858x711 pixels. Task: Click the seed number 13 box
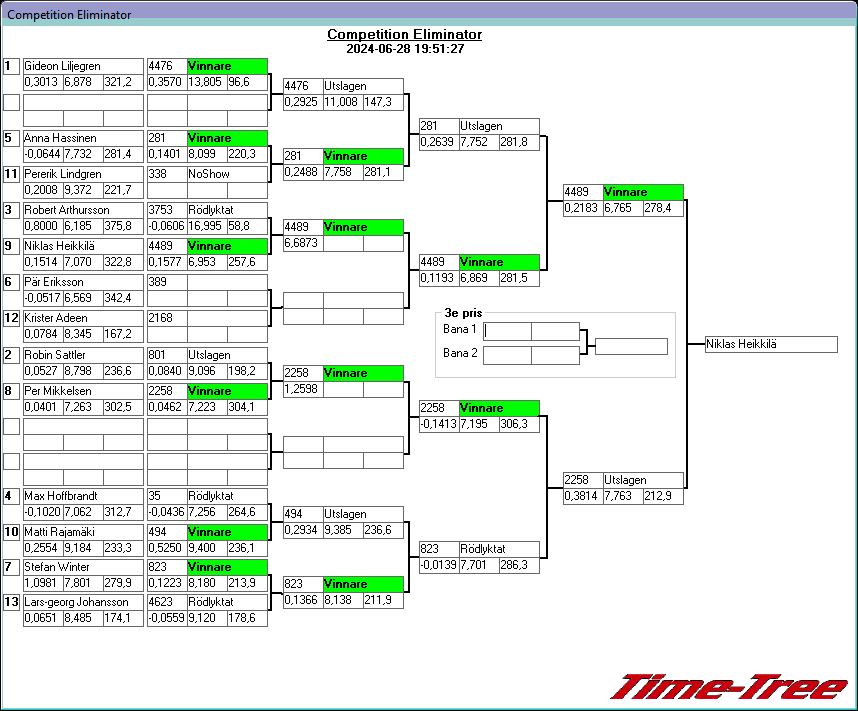(x=11, y=602)
